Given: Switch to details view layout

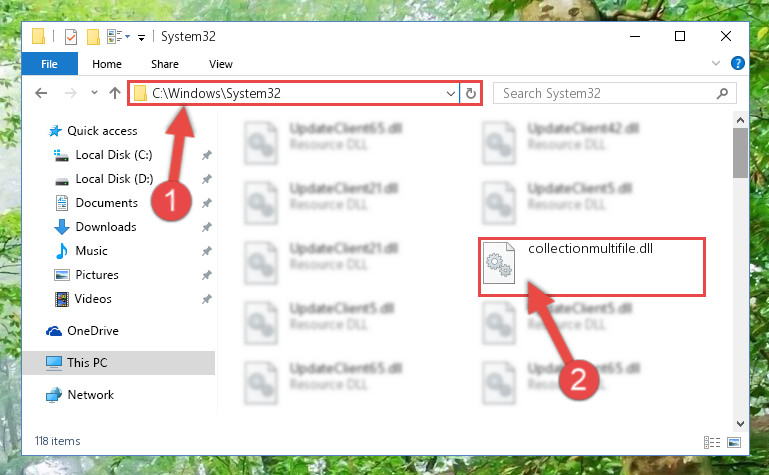Looking at the screenshot, I should [712, 442].
